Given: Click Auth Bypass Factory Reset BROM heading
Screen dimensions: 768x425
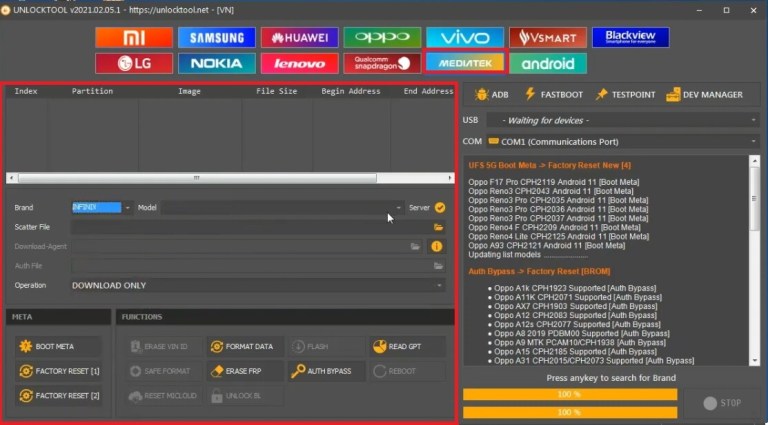Looking at the screenshot, I should [539, 271].
